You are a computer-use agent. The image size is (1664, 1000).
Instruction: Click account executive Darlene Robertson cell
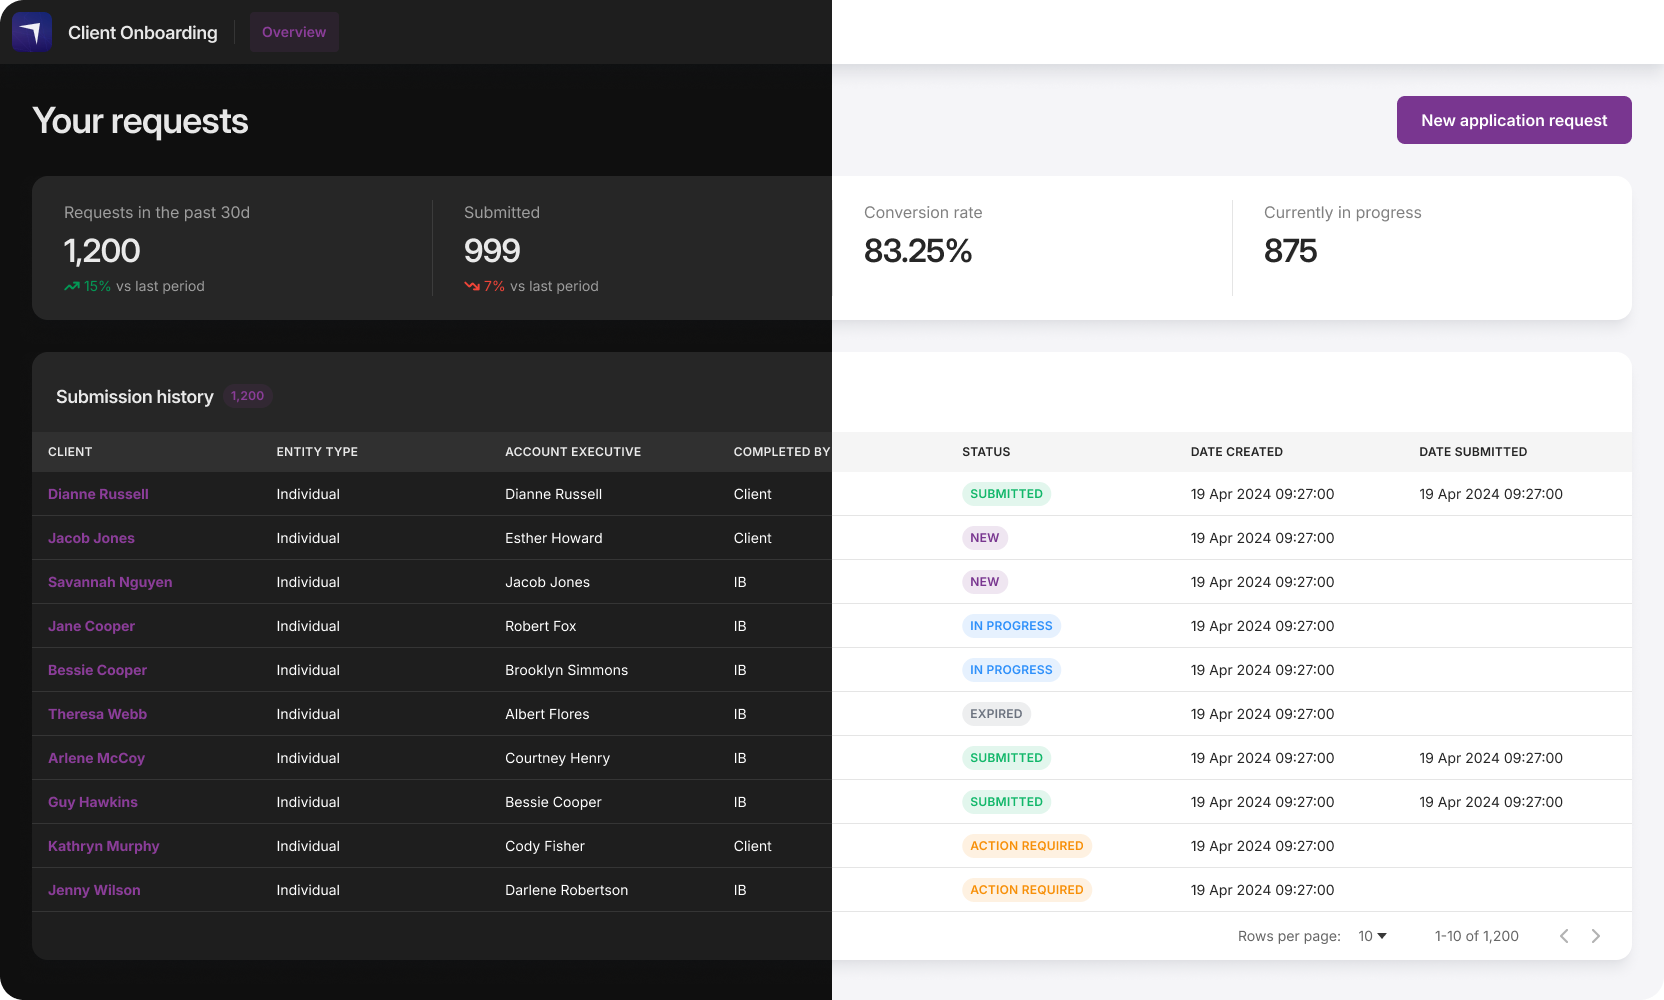click(x=567, y=890)
